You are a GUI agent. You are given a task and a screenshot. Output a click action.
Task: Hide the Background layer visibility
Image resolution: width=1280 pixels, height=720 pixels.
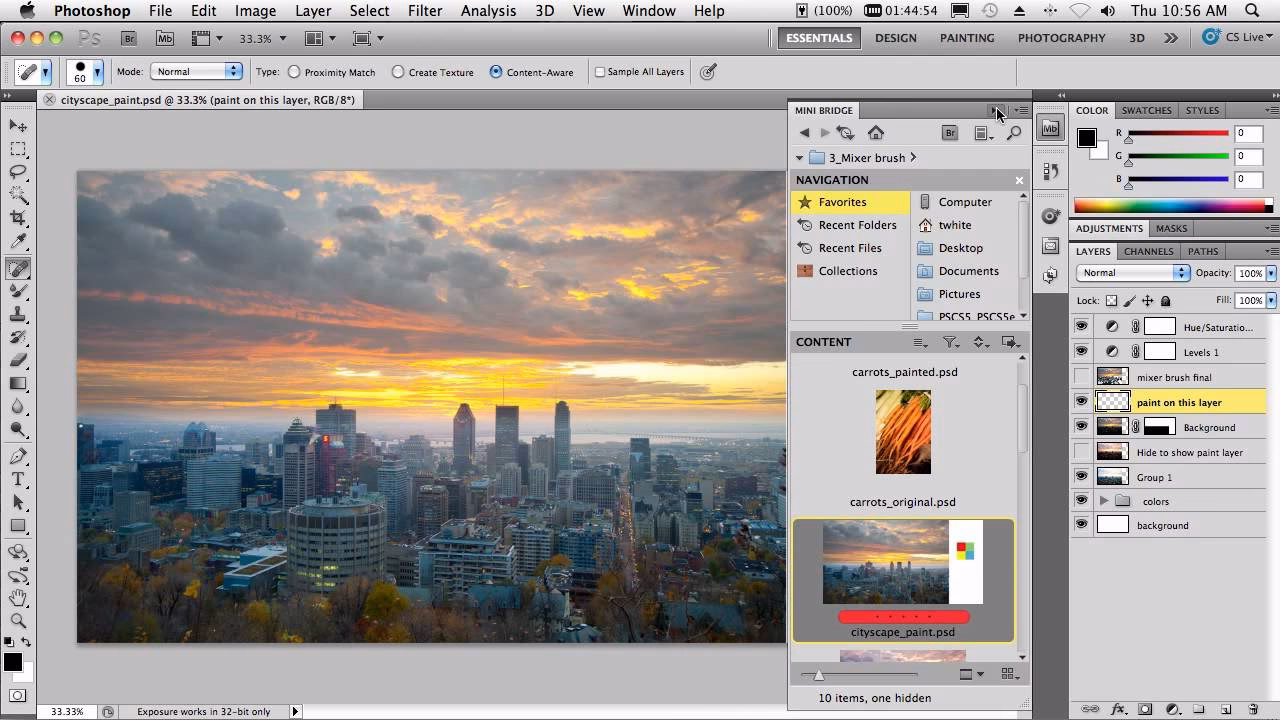1081,427
